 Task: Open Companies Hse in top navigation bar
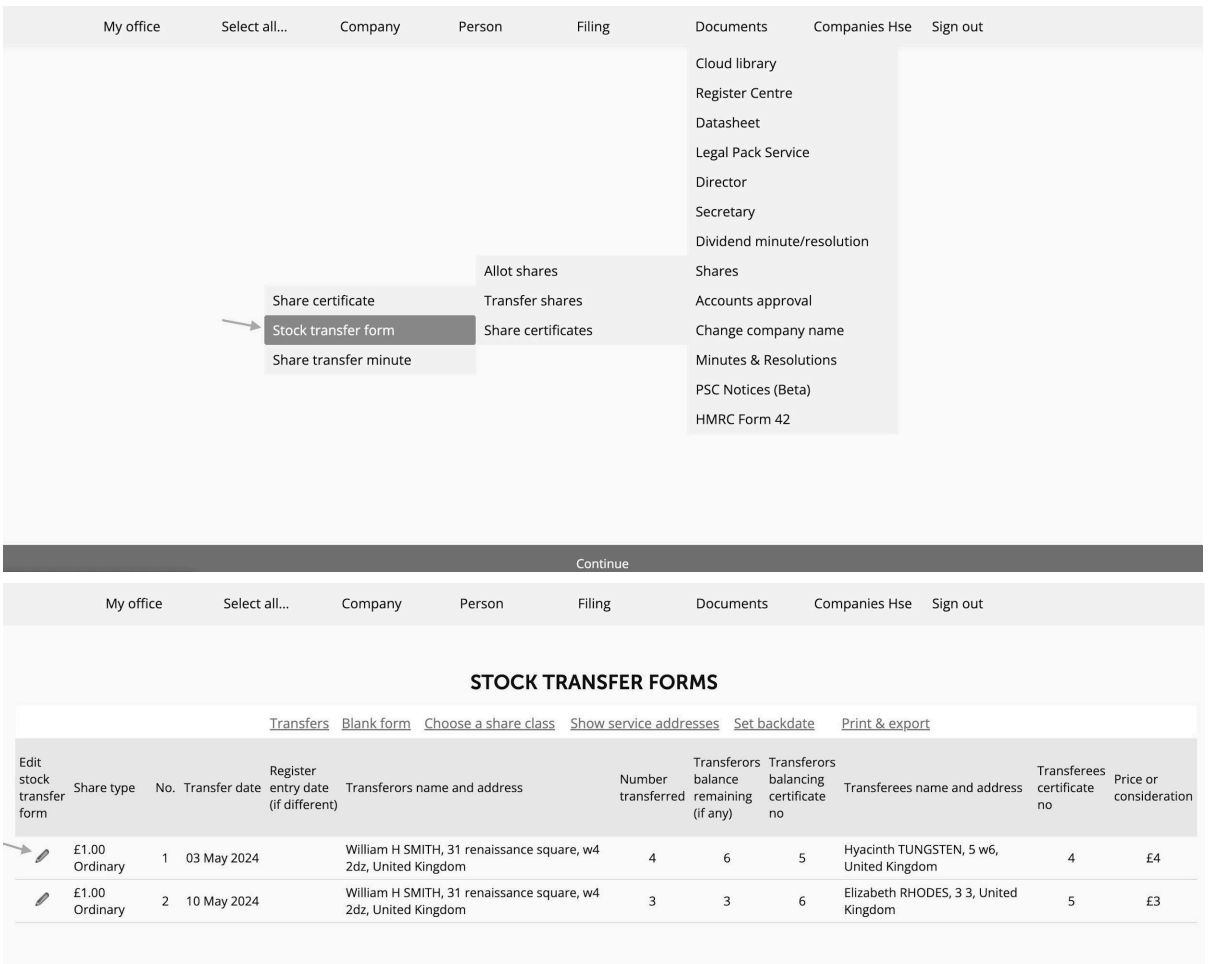[x=862, y=27]
